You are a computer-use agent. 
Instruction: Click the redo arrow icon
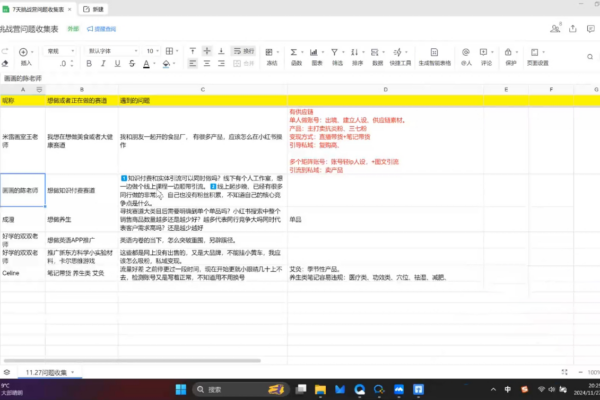point(5,51)
